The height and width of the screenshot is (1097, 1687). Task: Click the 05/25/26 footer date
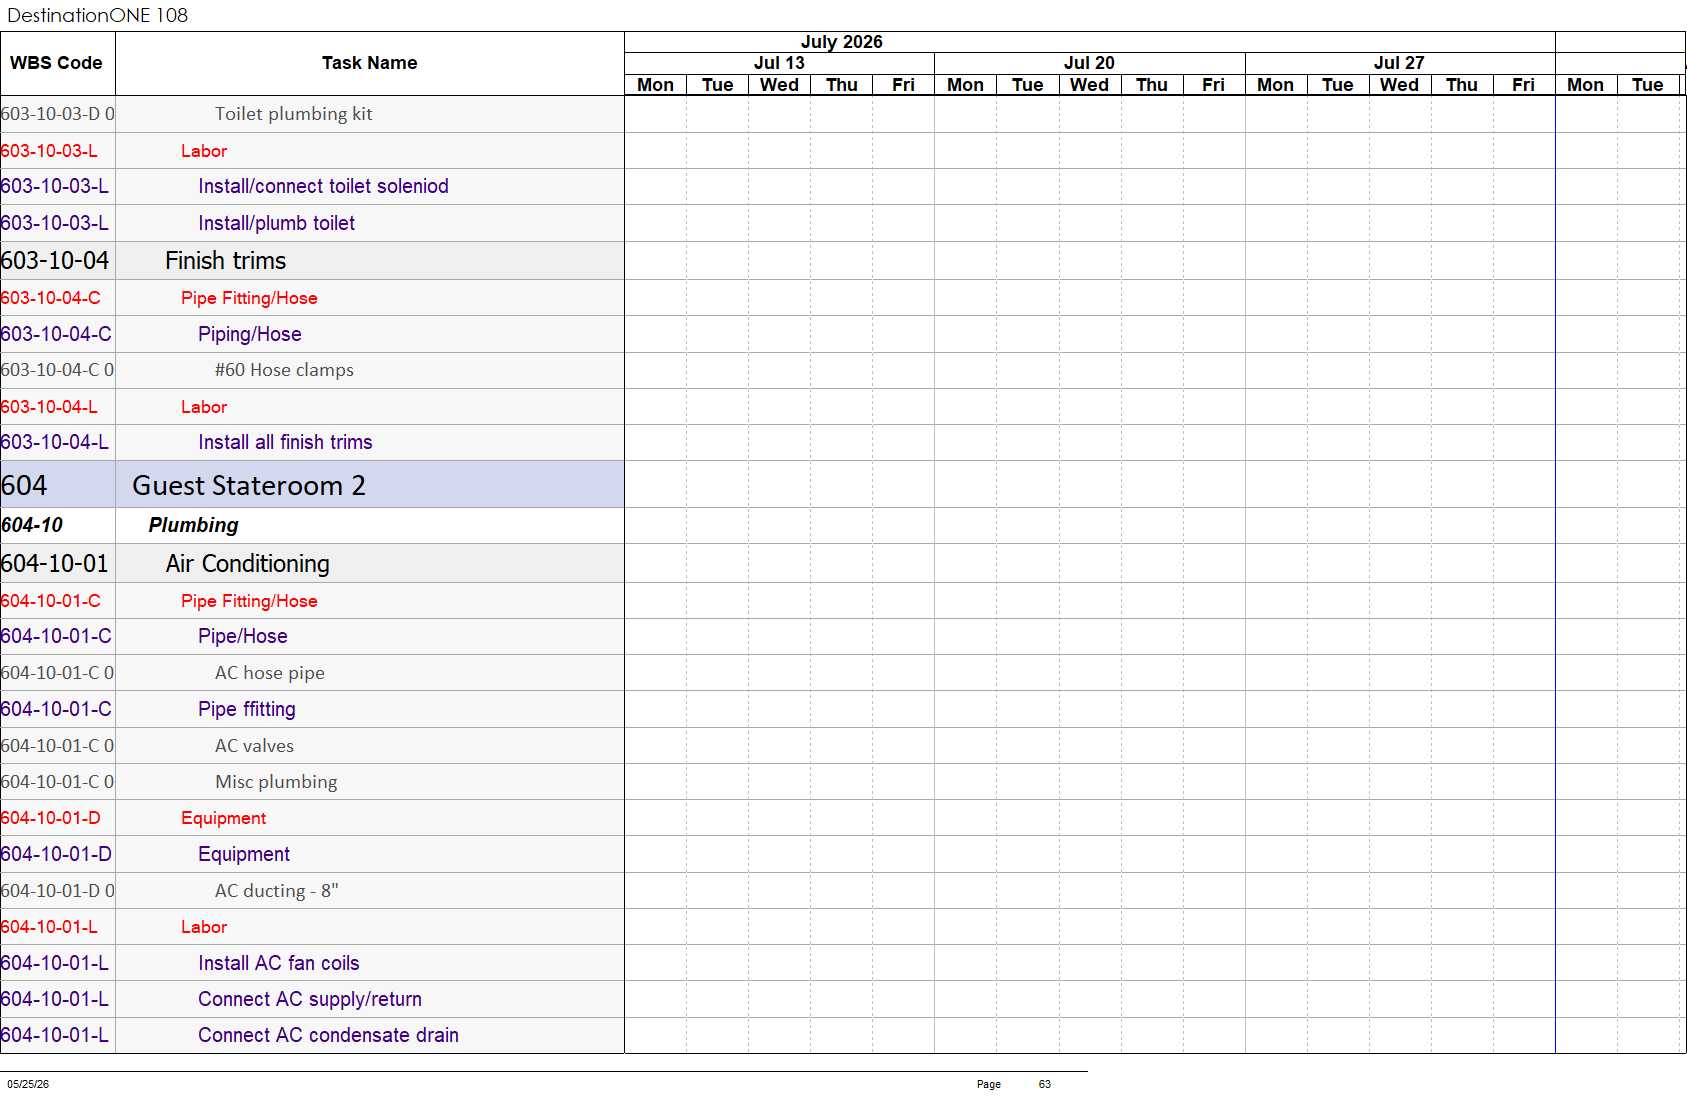tap(28, 1084)
